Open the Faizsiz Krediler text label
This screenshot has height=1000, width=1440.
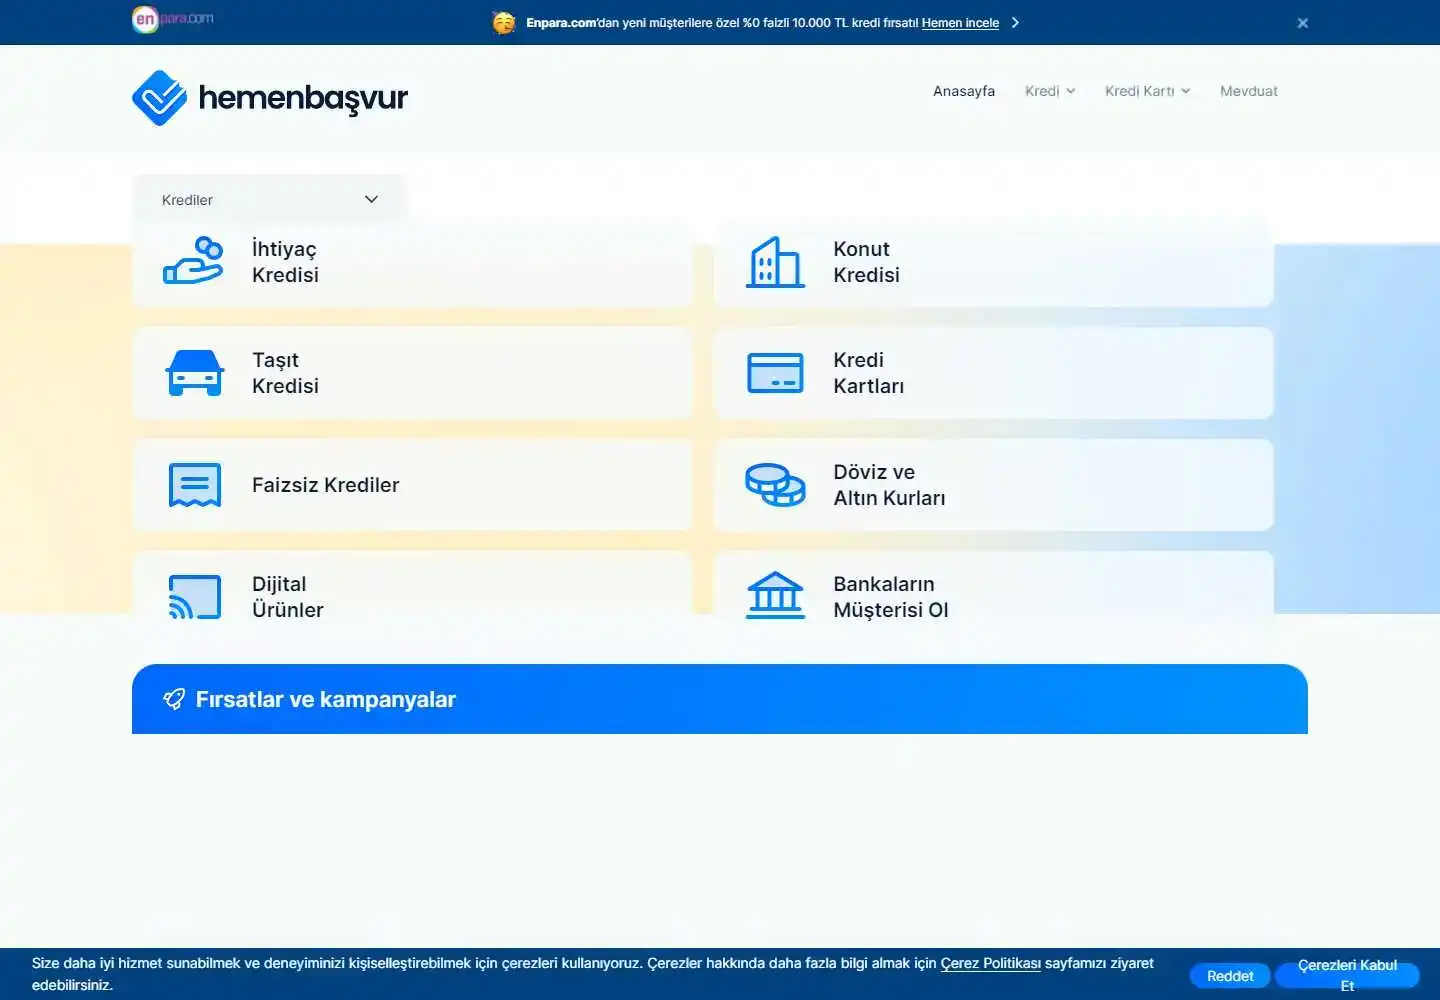[325, 485]
